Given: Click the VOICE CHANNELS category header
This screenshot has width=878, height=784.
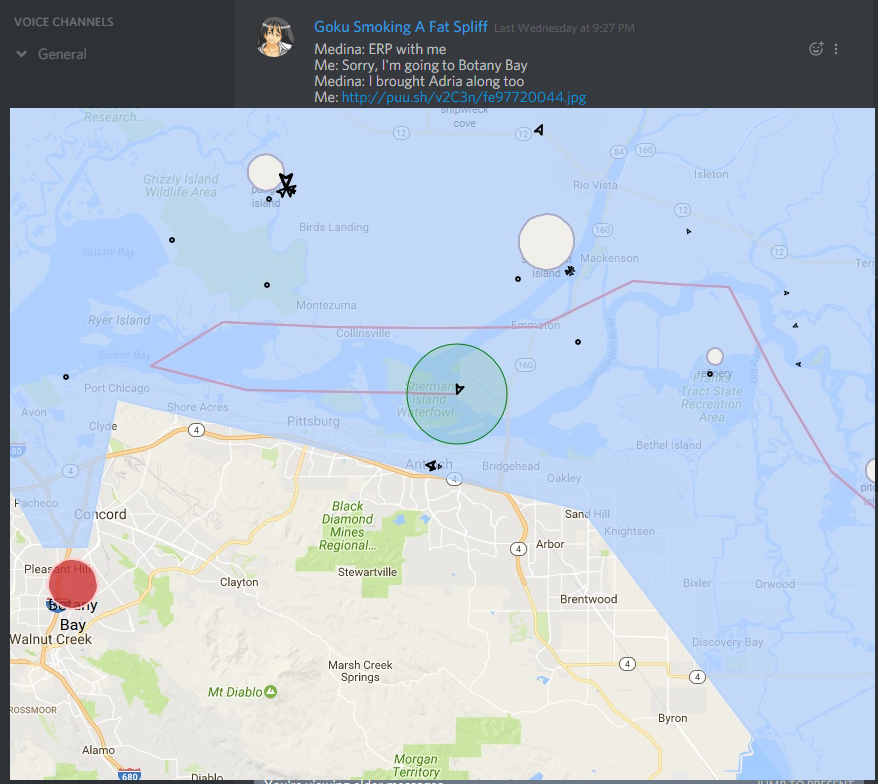Looking at the screenshot, I should pyautogui.click(x=63, y=22).
